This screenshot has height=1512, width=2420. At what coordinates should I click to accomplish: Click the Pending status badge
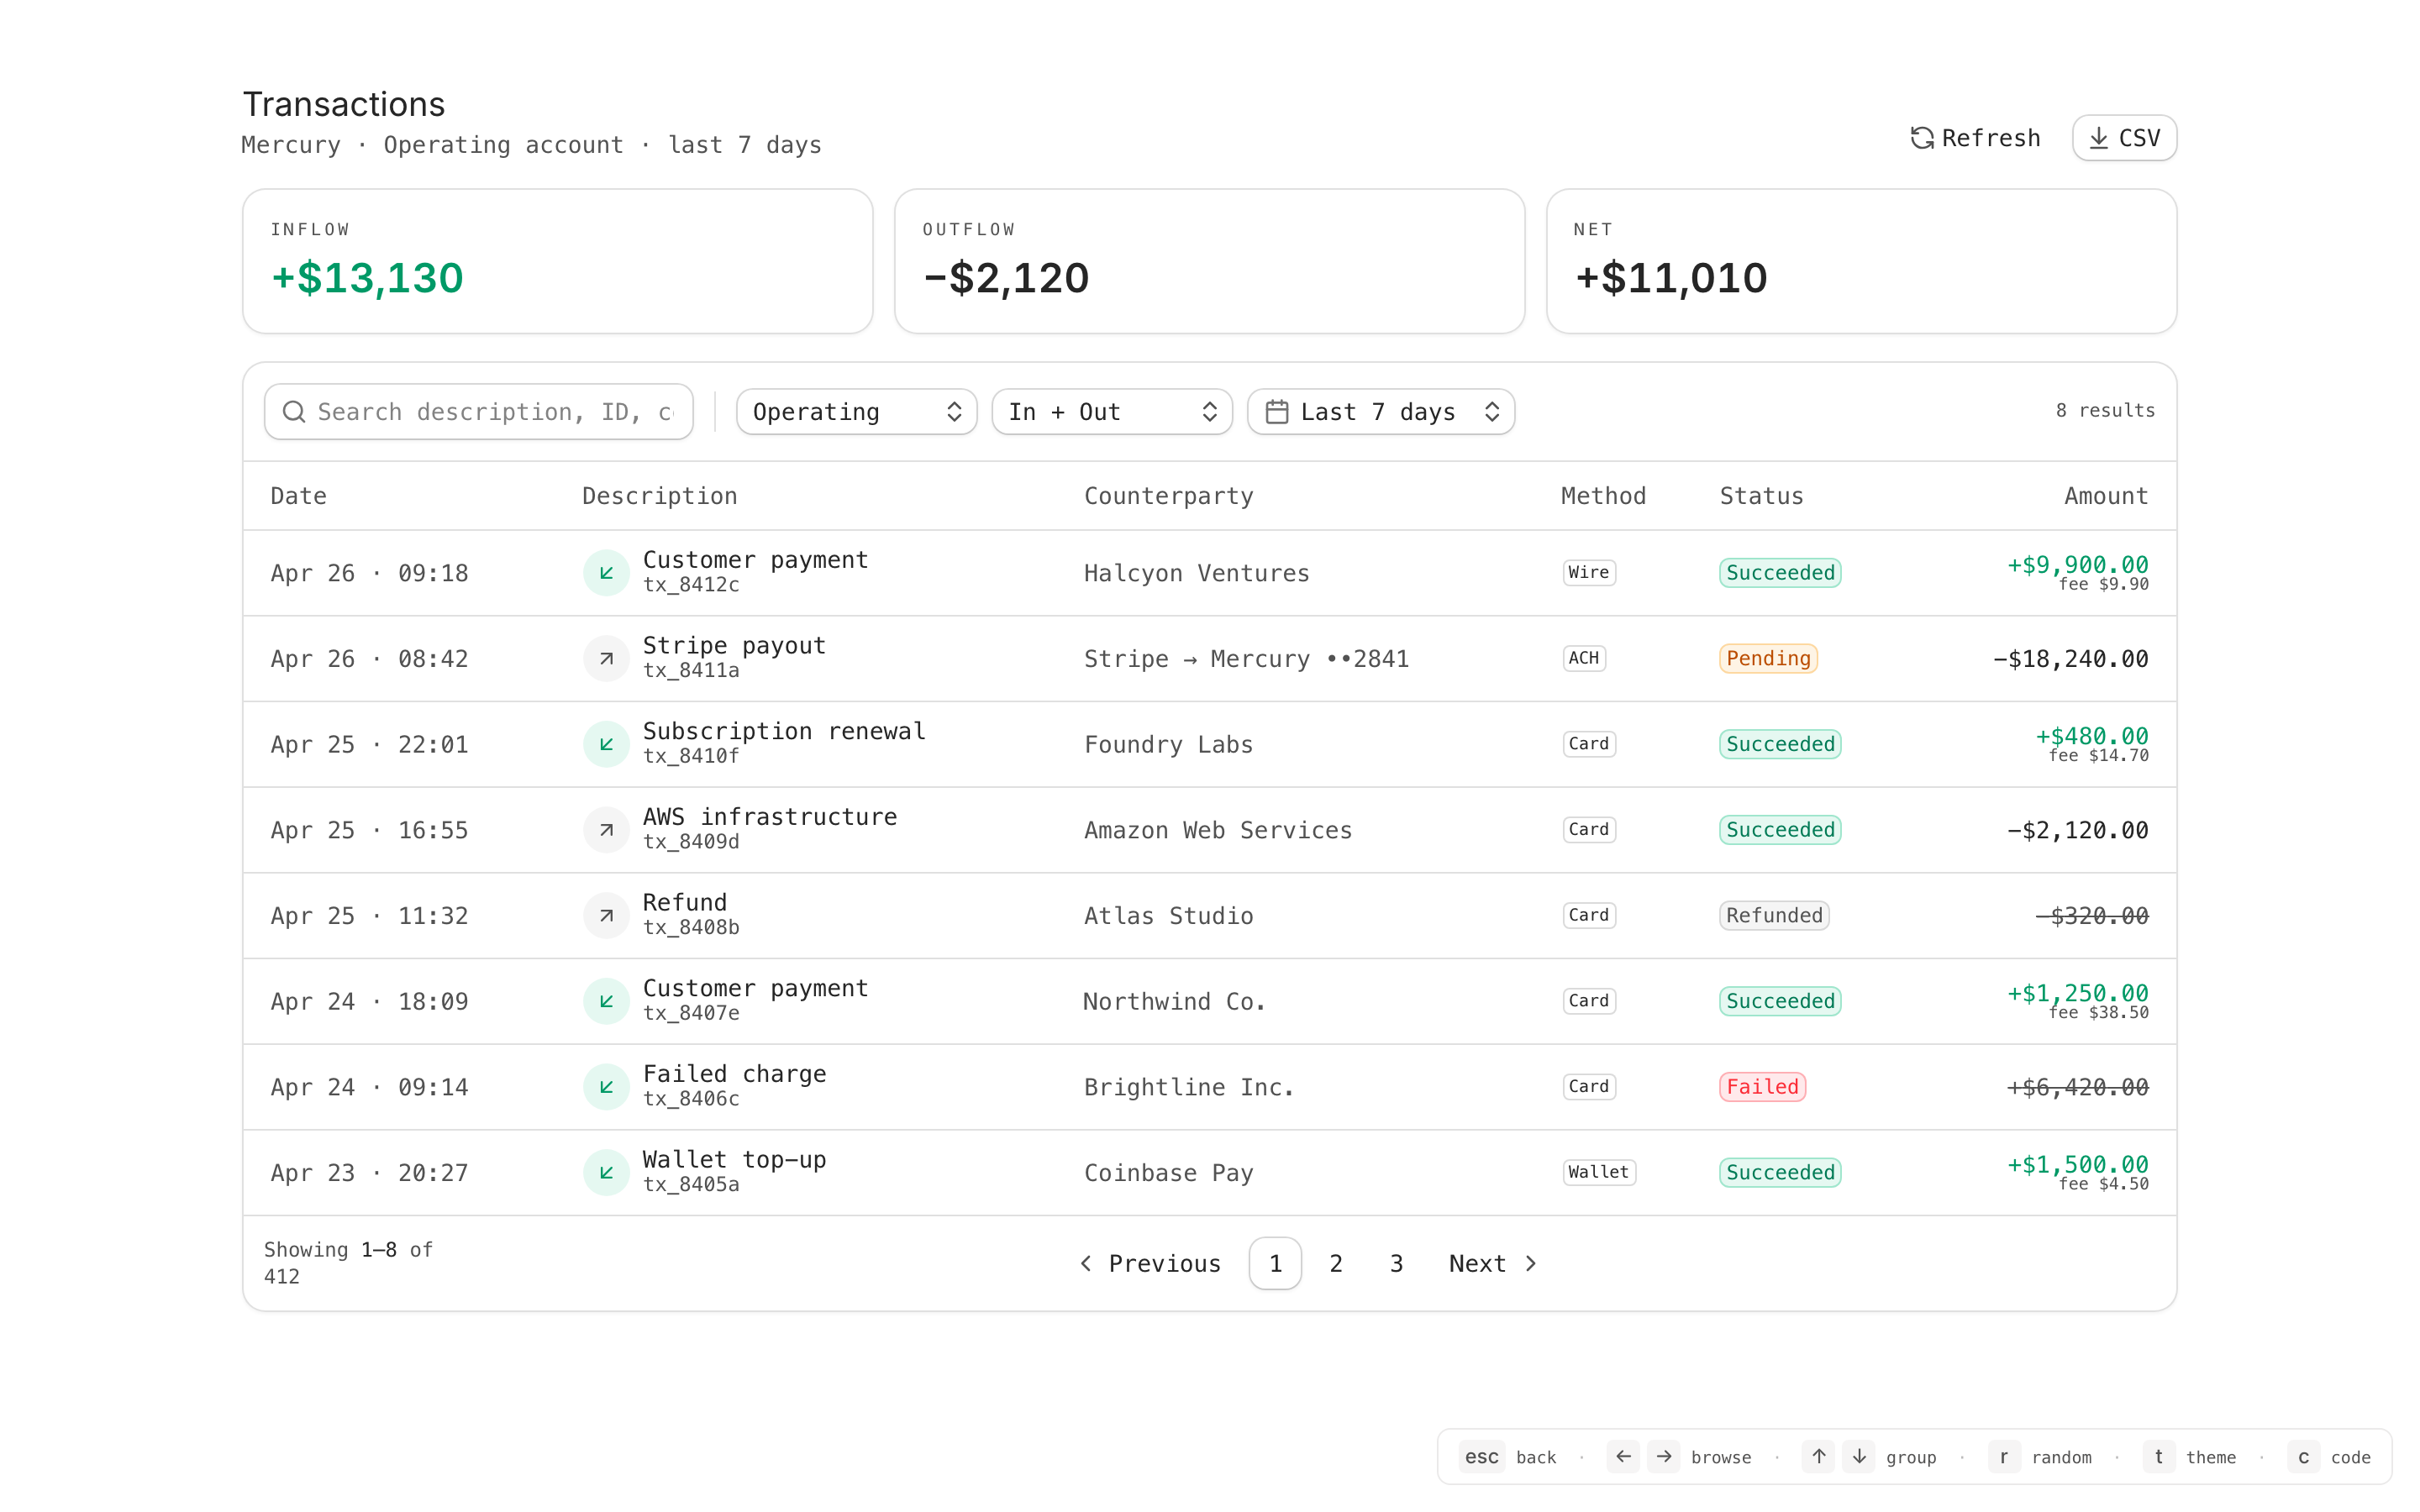pos(1767,659)
